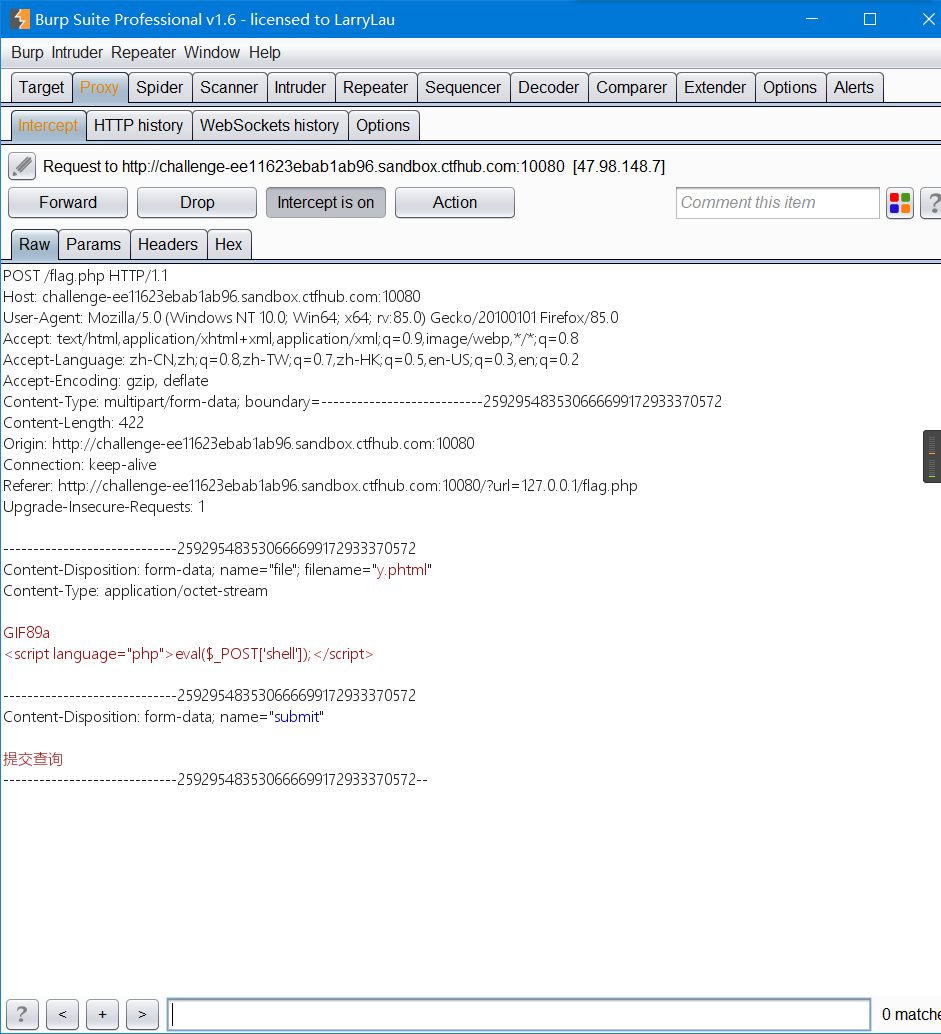Open the Scanner tab

point(229,87)
